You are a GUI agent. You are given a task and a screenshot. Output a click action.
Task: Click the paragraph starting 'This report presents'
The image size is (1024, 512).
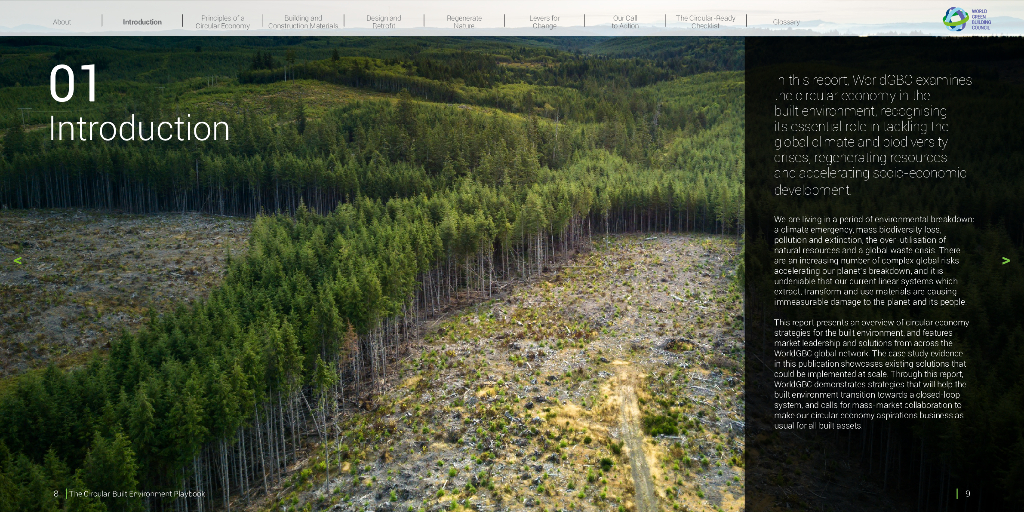click(872, 374)
